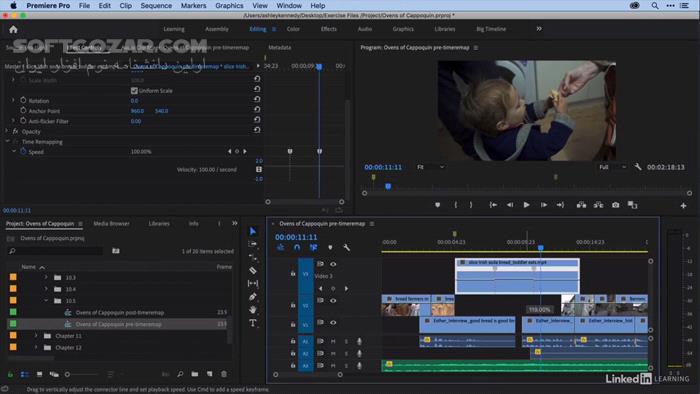Open the Program Monitor button editor plus
Viewport: 700px width, 394px height.
click(683, 205)
